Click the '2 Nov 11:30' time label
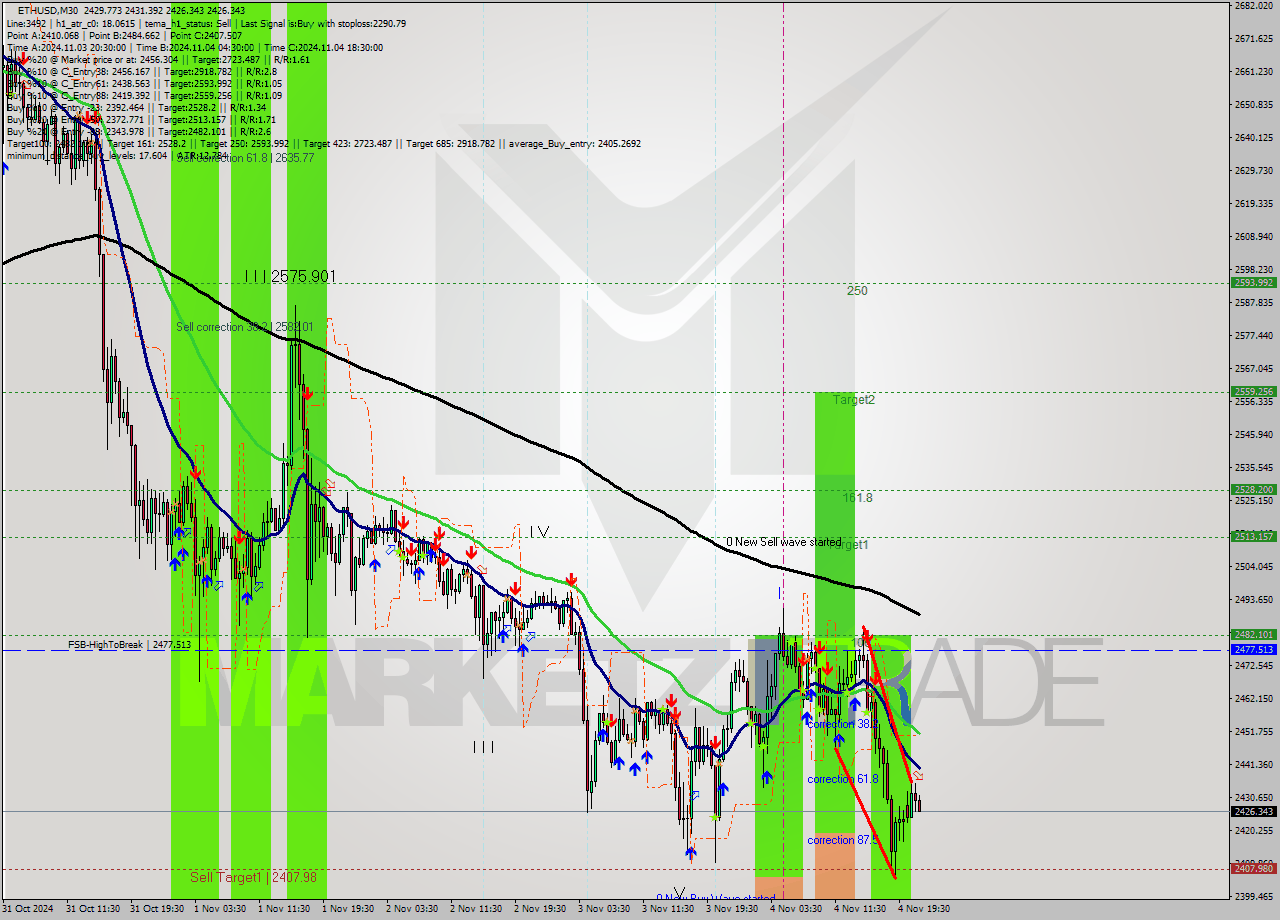1280x920 pixels. 475,909
